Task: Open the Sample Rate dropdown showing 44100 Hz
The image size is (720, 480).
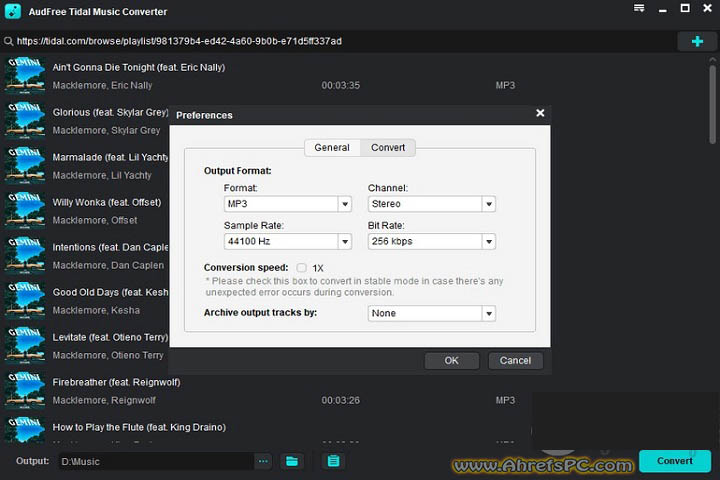Action: (x=287, y=242)
